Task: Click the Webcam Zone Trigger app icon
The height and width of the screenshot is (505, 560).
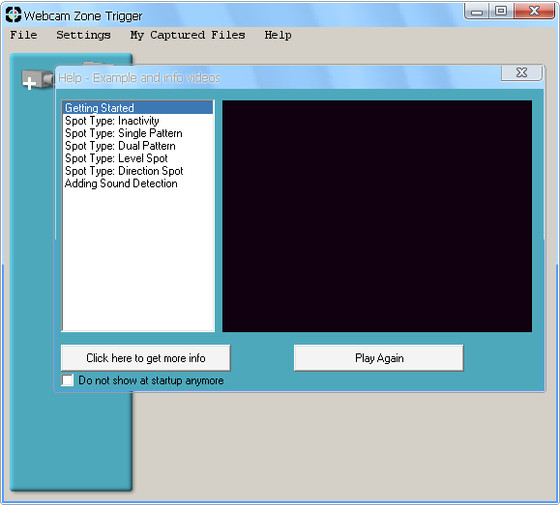Action: pyautogui.click(x=14, y=15)
